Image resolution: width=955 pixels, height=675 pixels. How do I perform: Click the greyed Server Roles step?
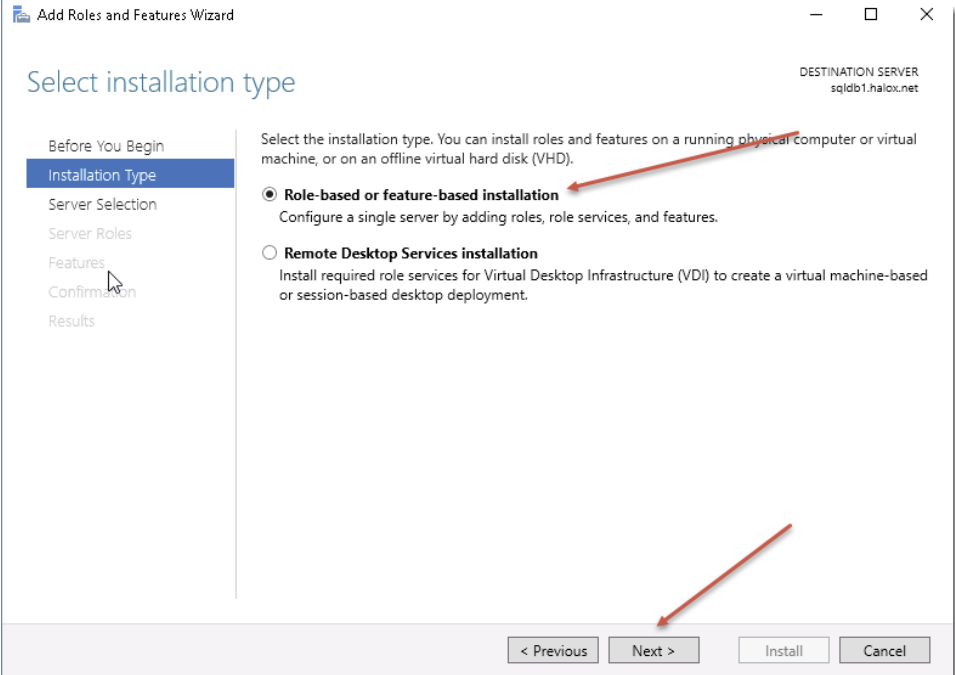90,233
